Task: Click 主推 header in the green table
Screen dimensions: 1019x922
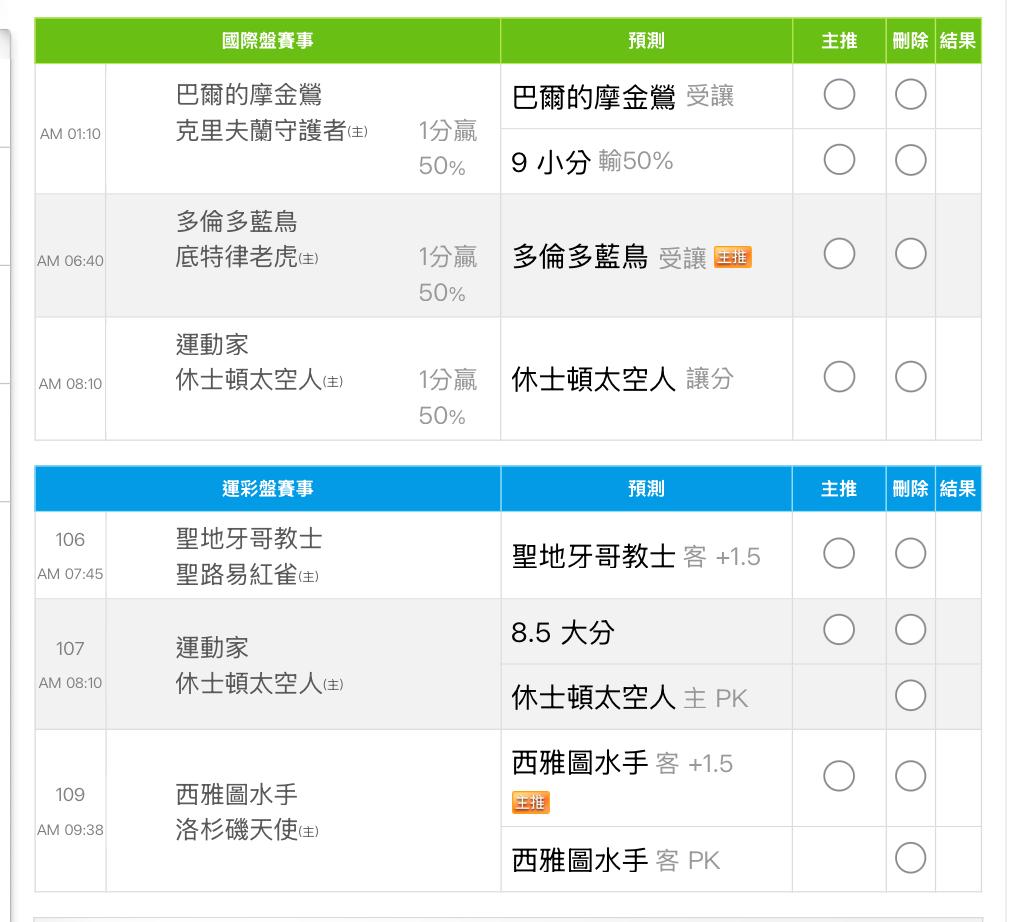Action: tap(839, 41)
